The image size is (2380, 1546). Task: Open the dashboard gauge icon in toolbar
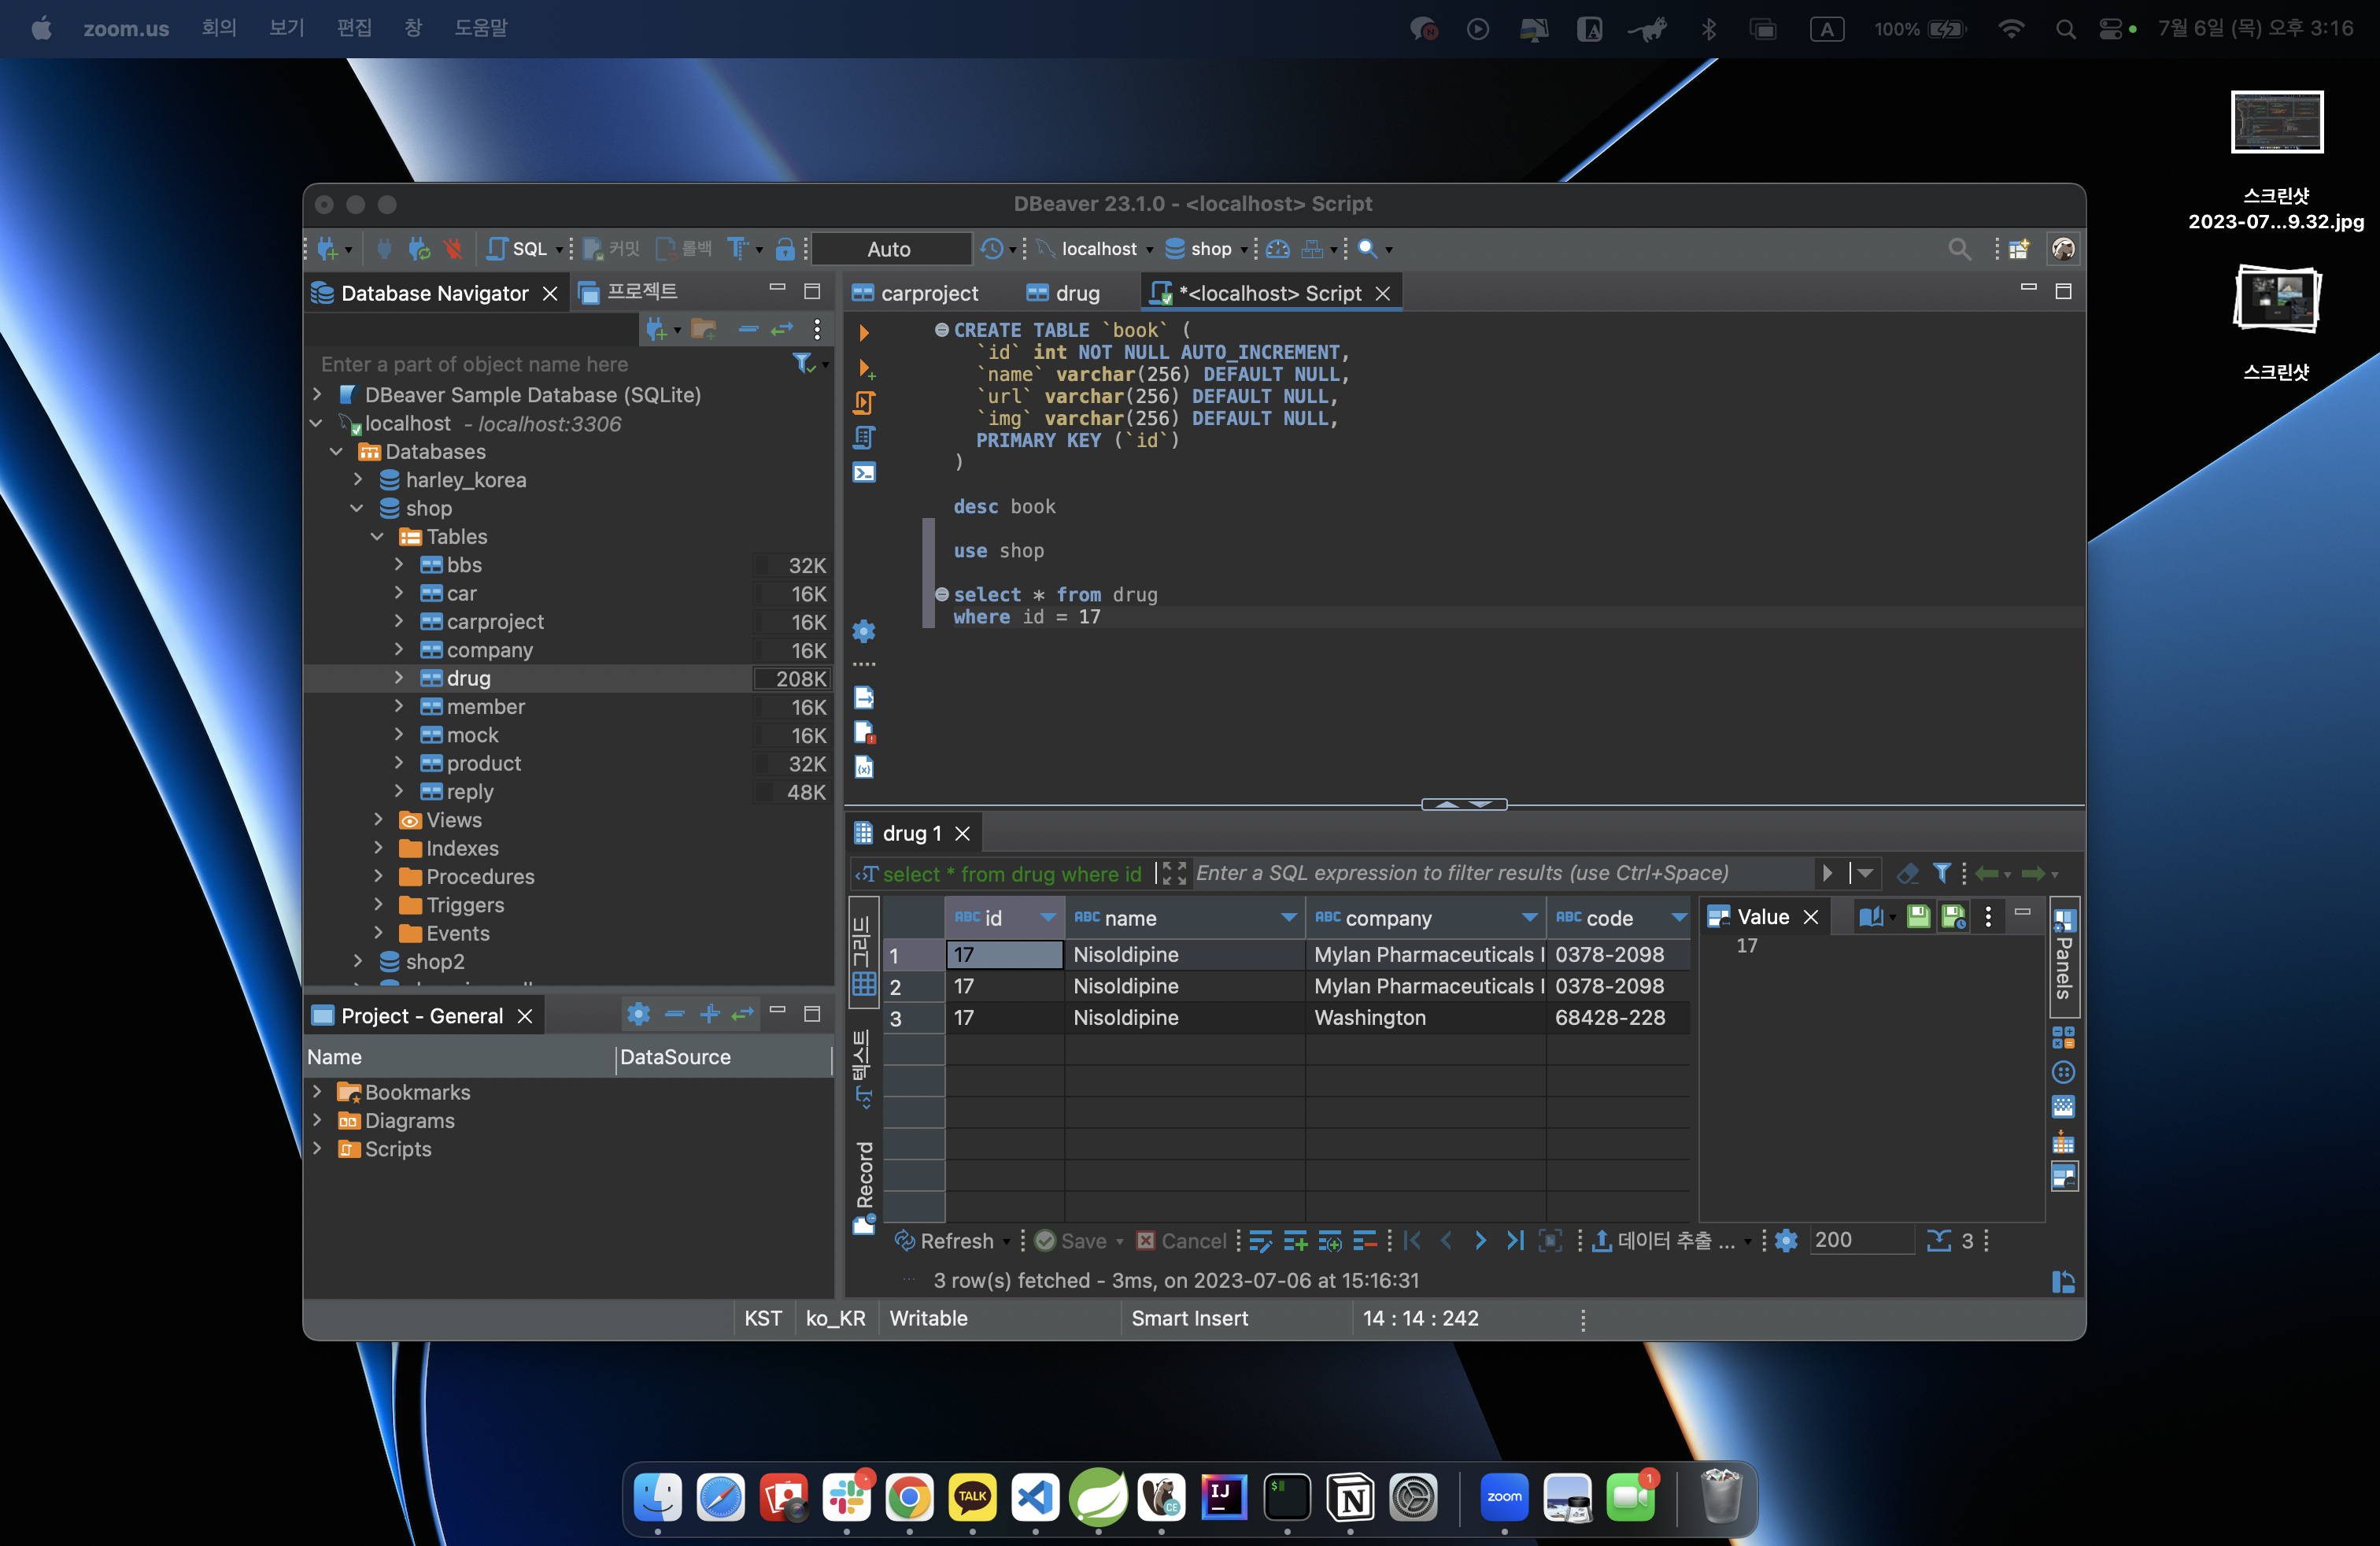click(1277, 249)
